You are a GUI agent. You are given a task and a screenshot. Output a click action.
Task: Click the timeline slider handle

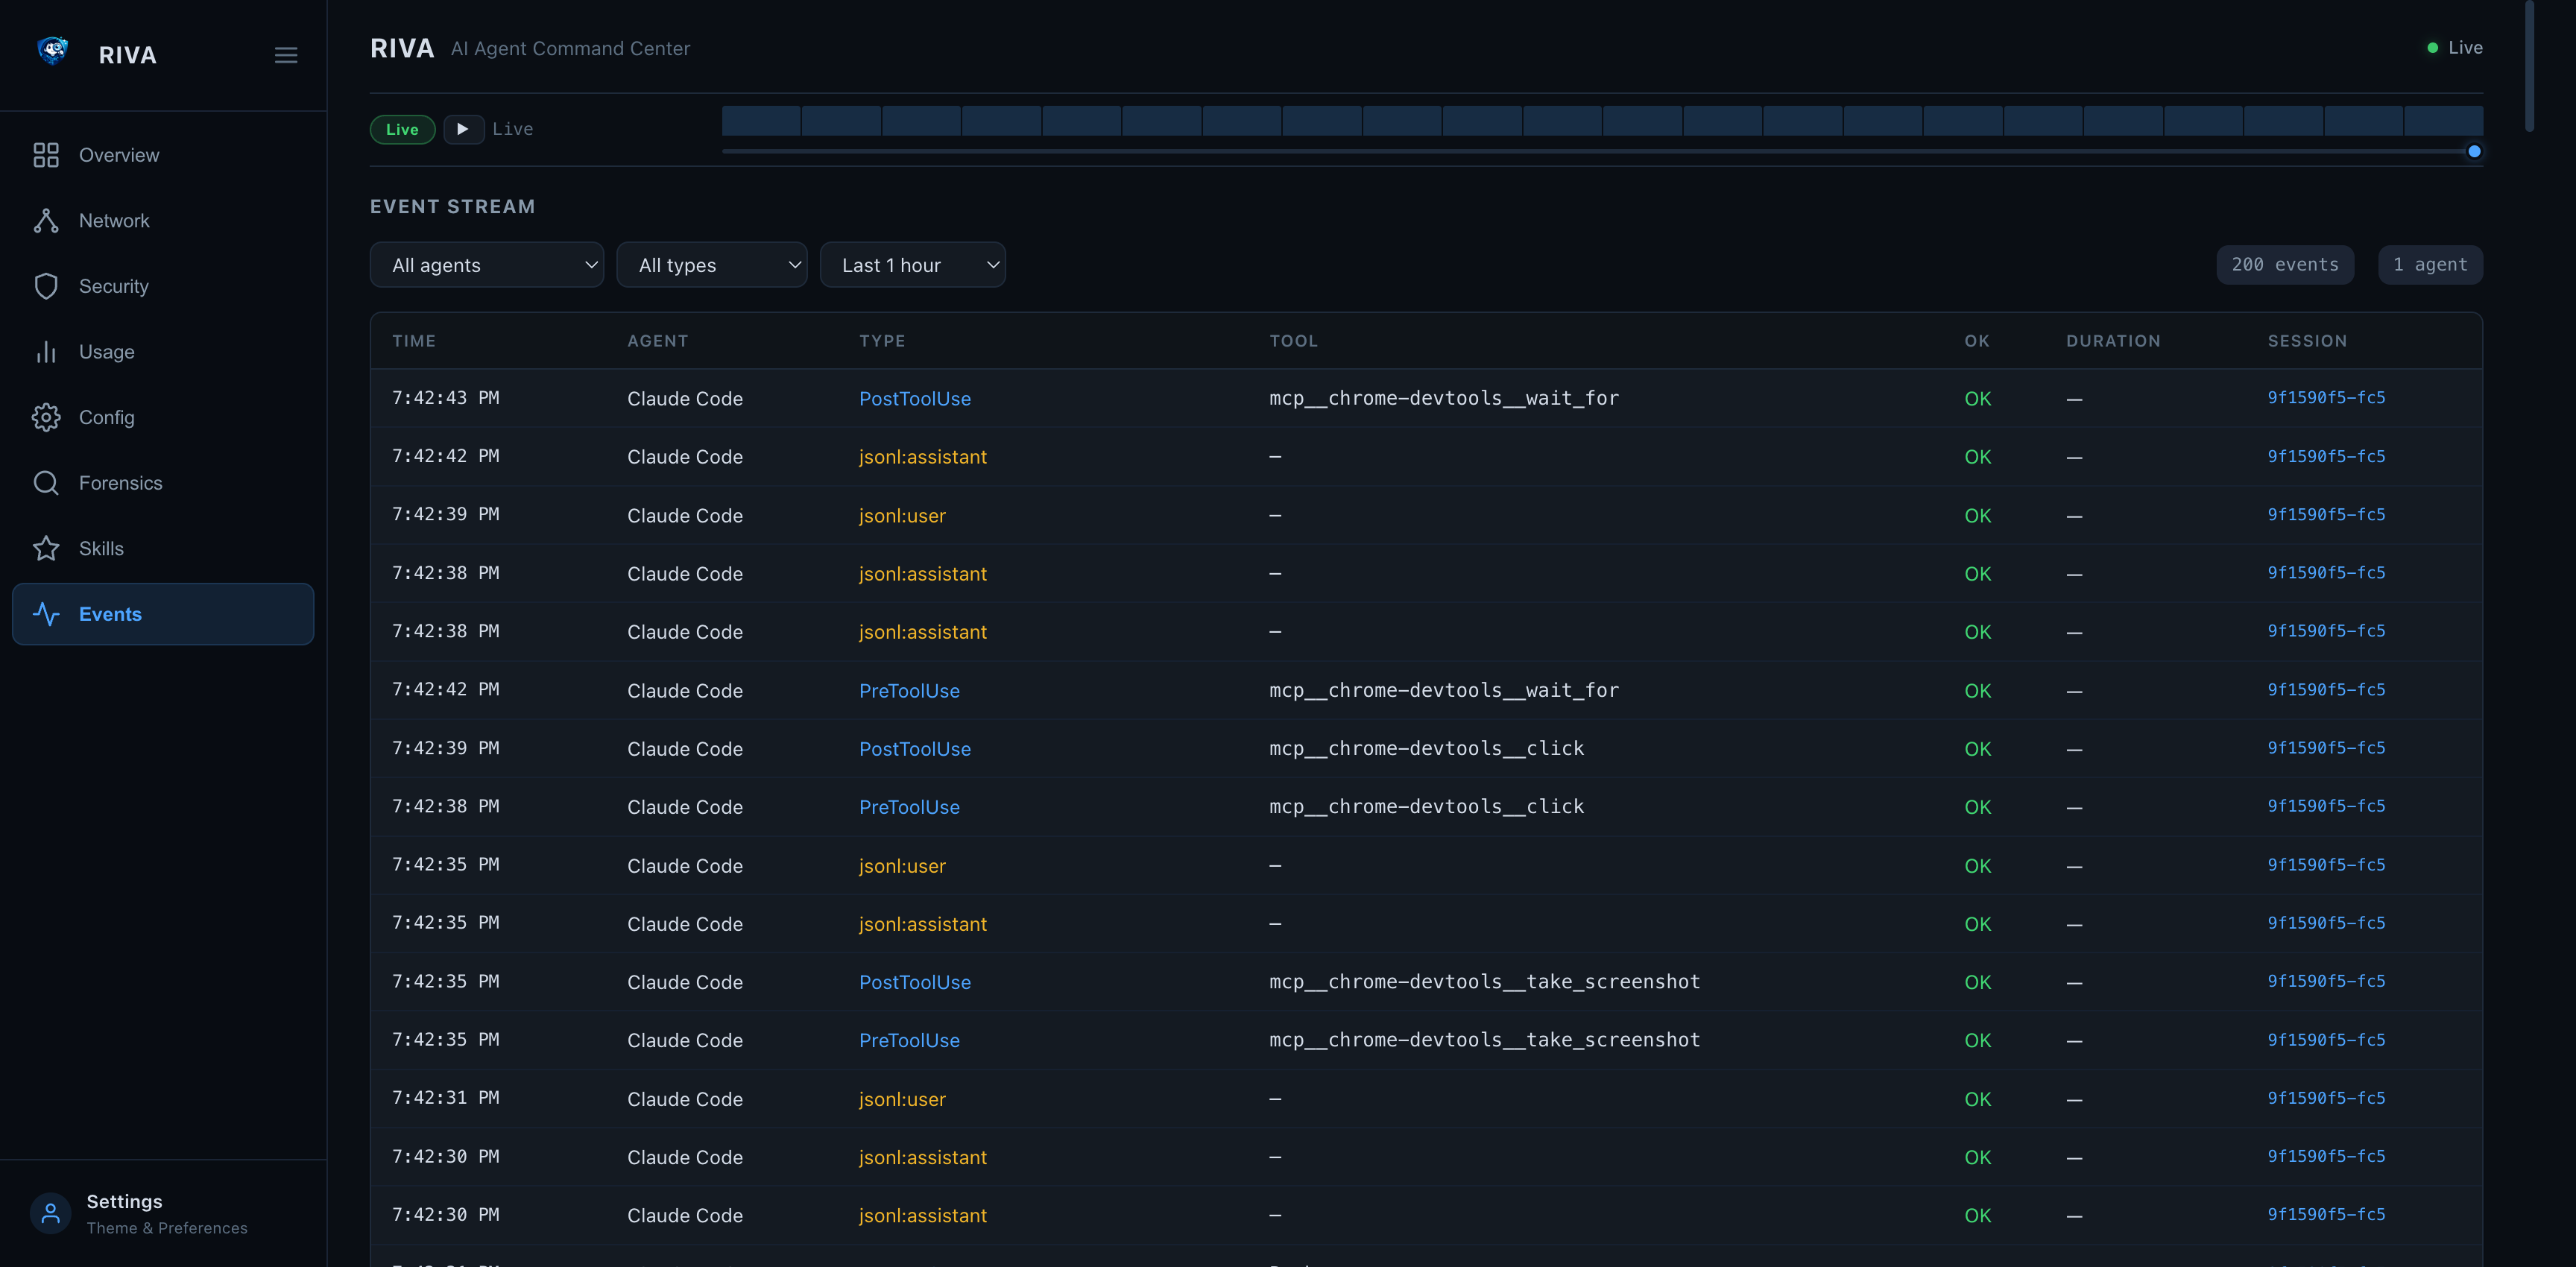tap(2473, 152)
